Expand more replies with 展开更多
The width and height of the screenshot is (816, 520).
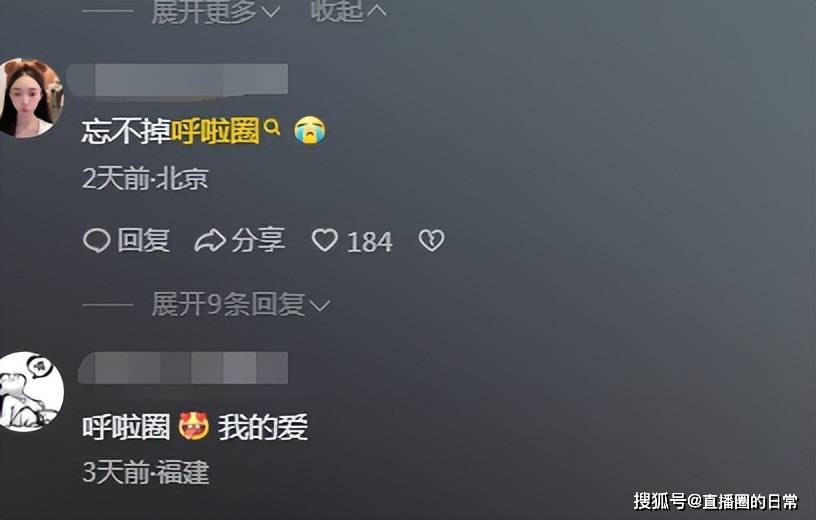[x=216, y=11]
